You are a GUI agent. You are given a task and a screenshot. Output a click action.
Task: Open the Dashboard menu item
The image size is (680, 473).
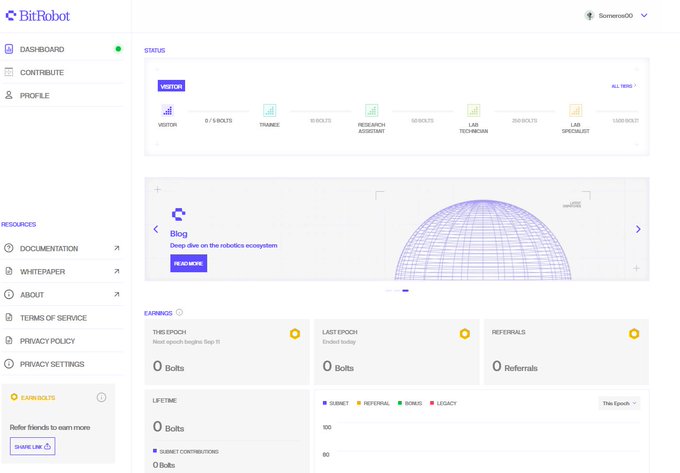click(x=62, y=49)
